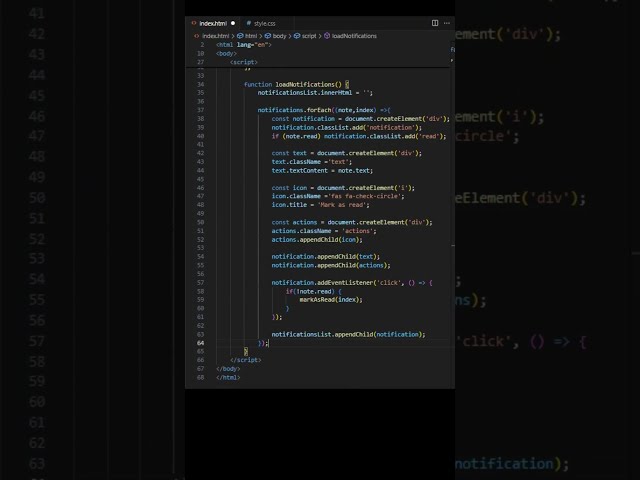Click 'notificationsList.innerHtml' assignment line
This screenshot has height=480, width=640.
pyautogui.click(x=315, y=93)
